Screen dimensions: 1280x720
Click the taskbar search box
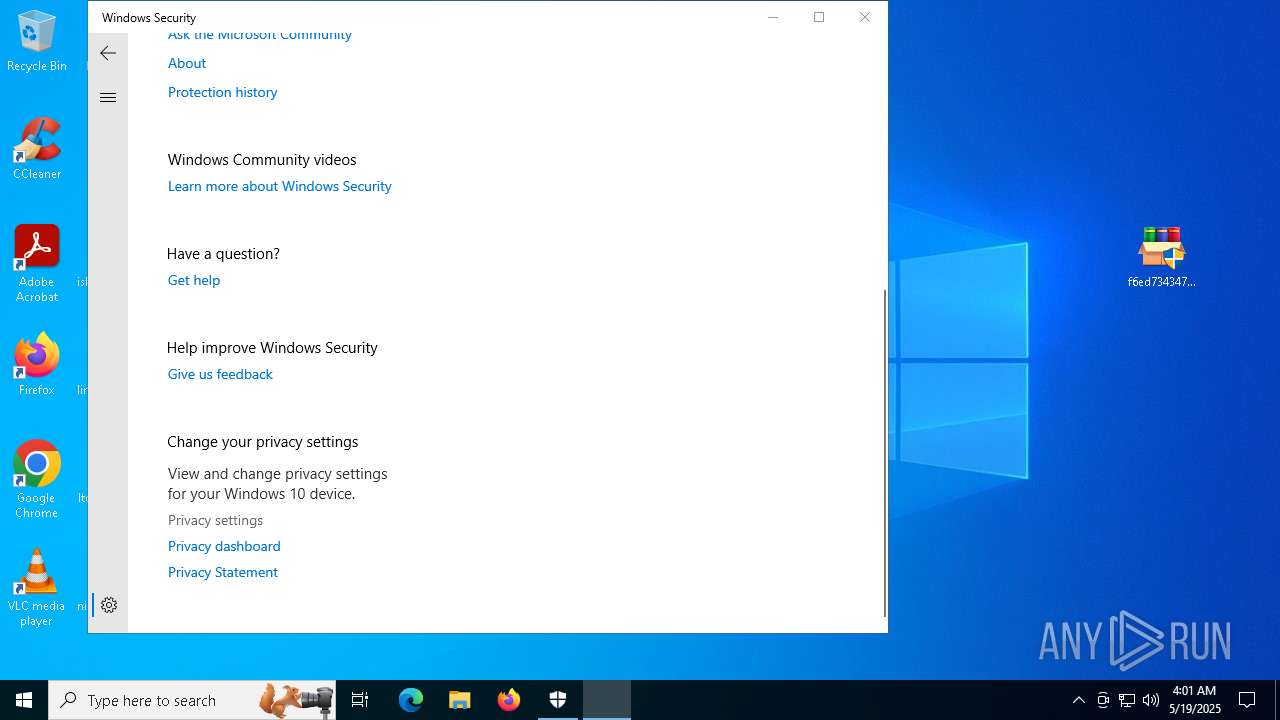click(192, 700)
